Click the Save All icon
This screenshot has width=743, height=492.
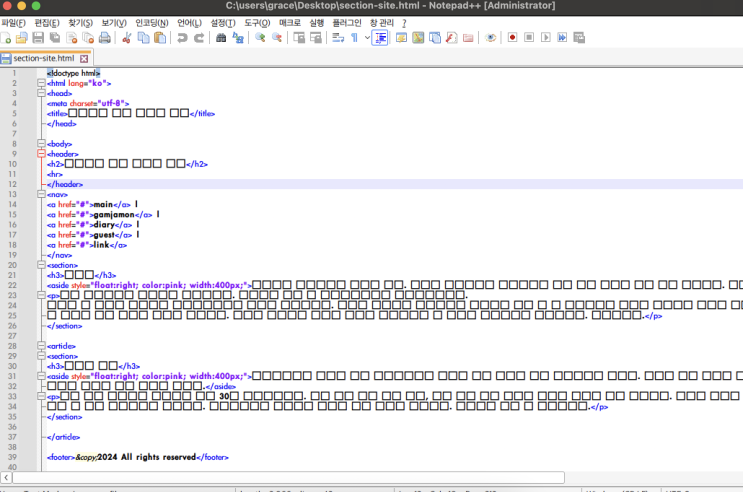(x=55, y=38)
